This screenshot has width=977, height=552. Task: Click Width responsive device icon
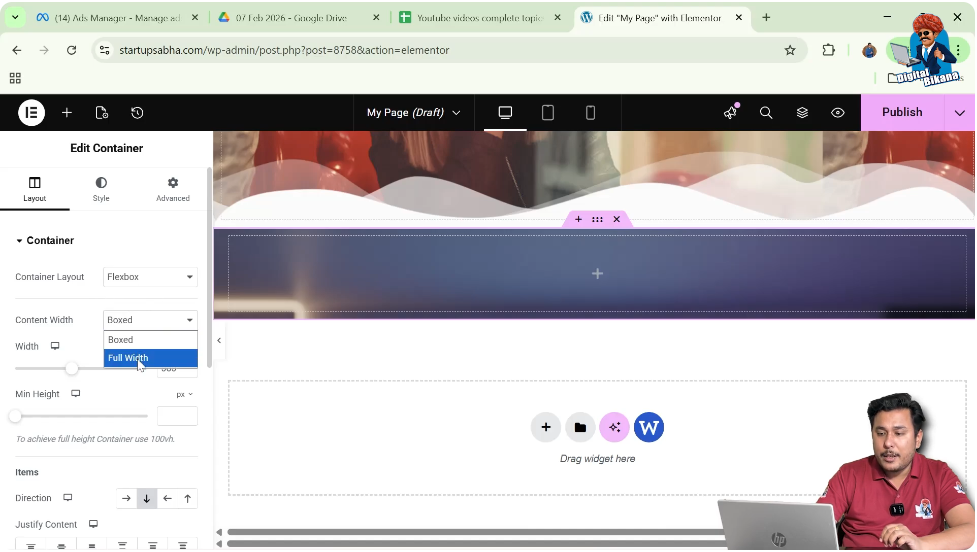[55, 346]
